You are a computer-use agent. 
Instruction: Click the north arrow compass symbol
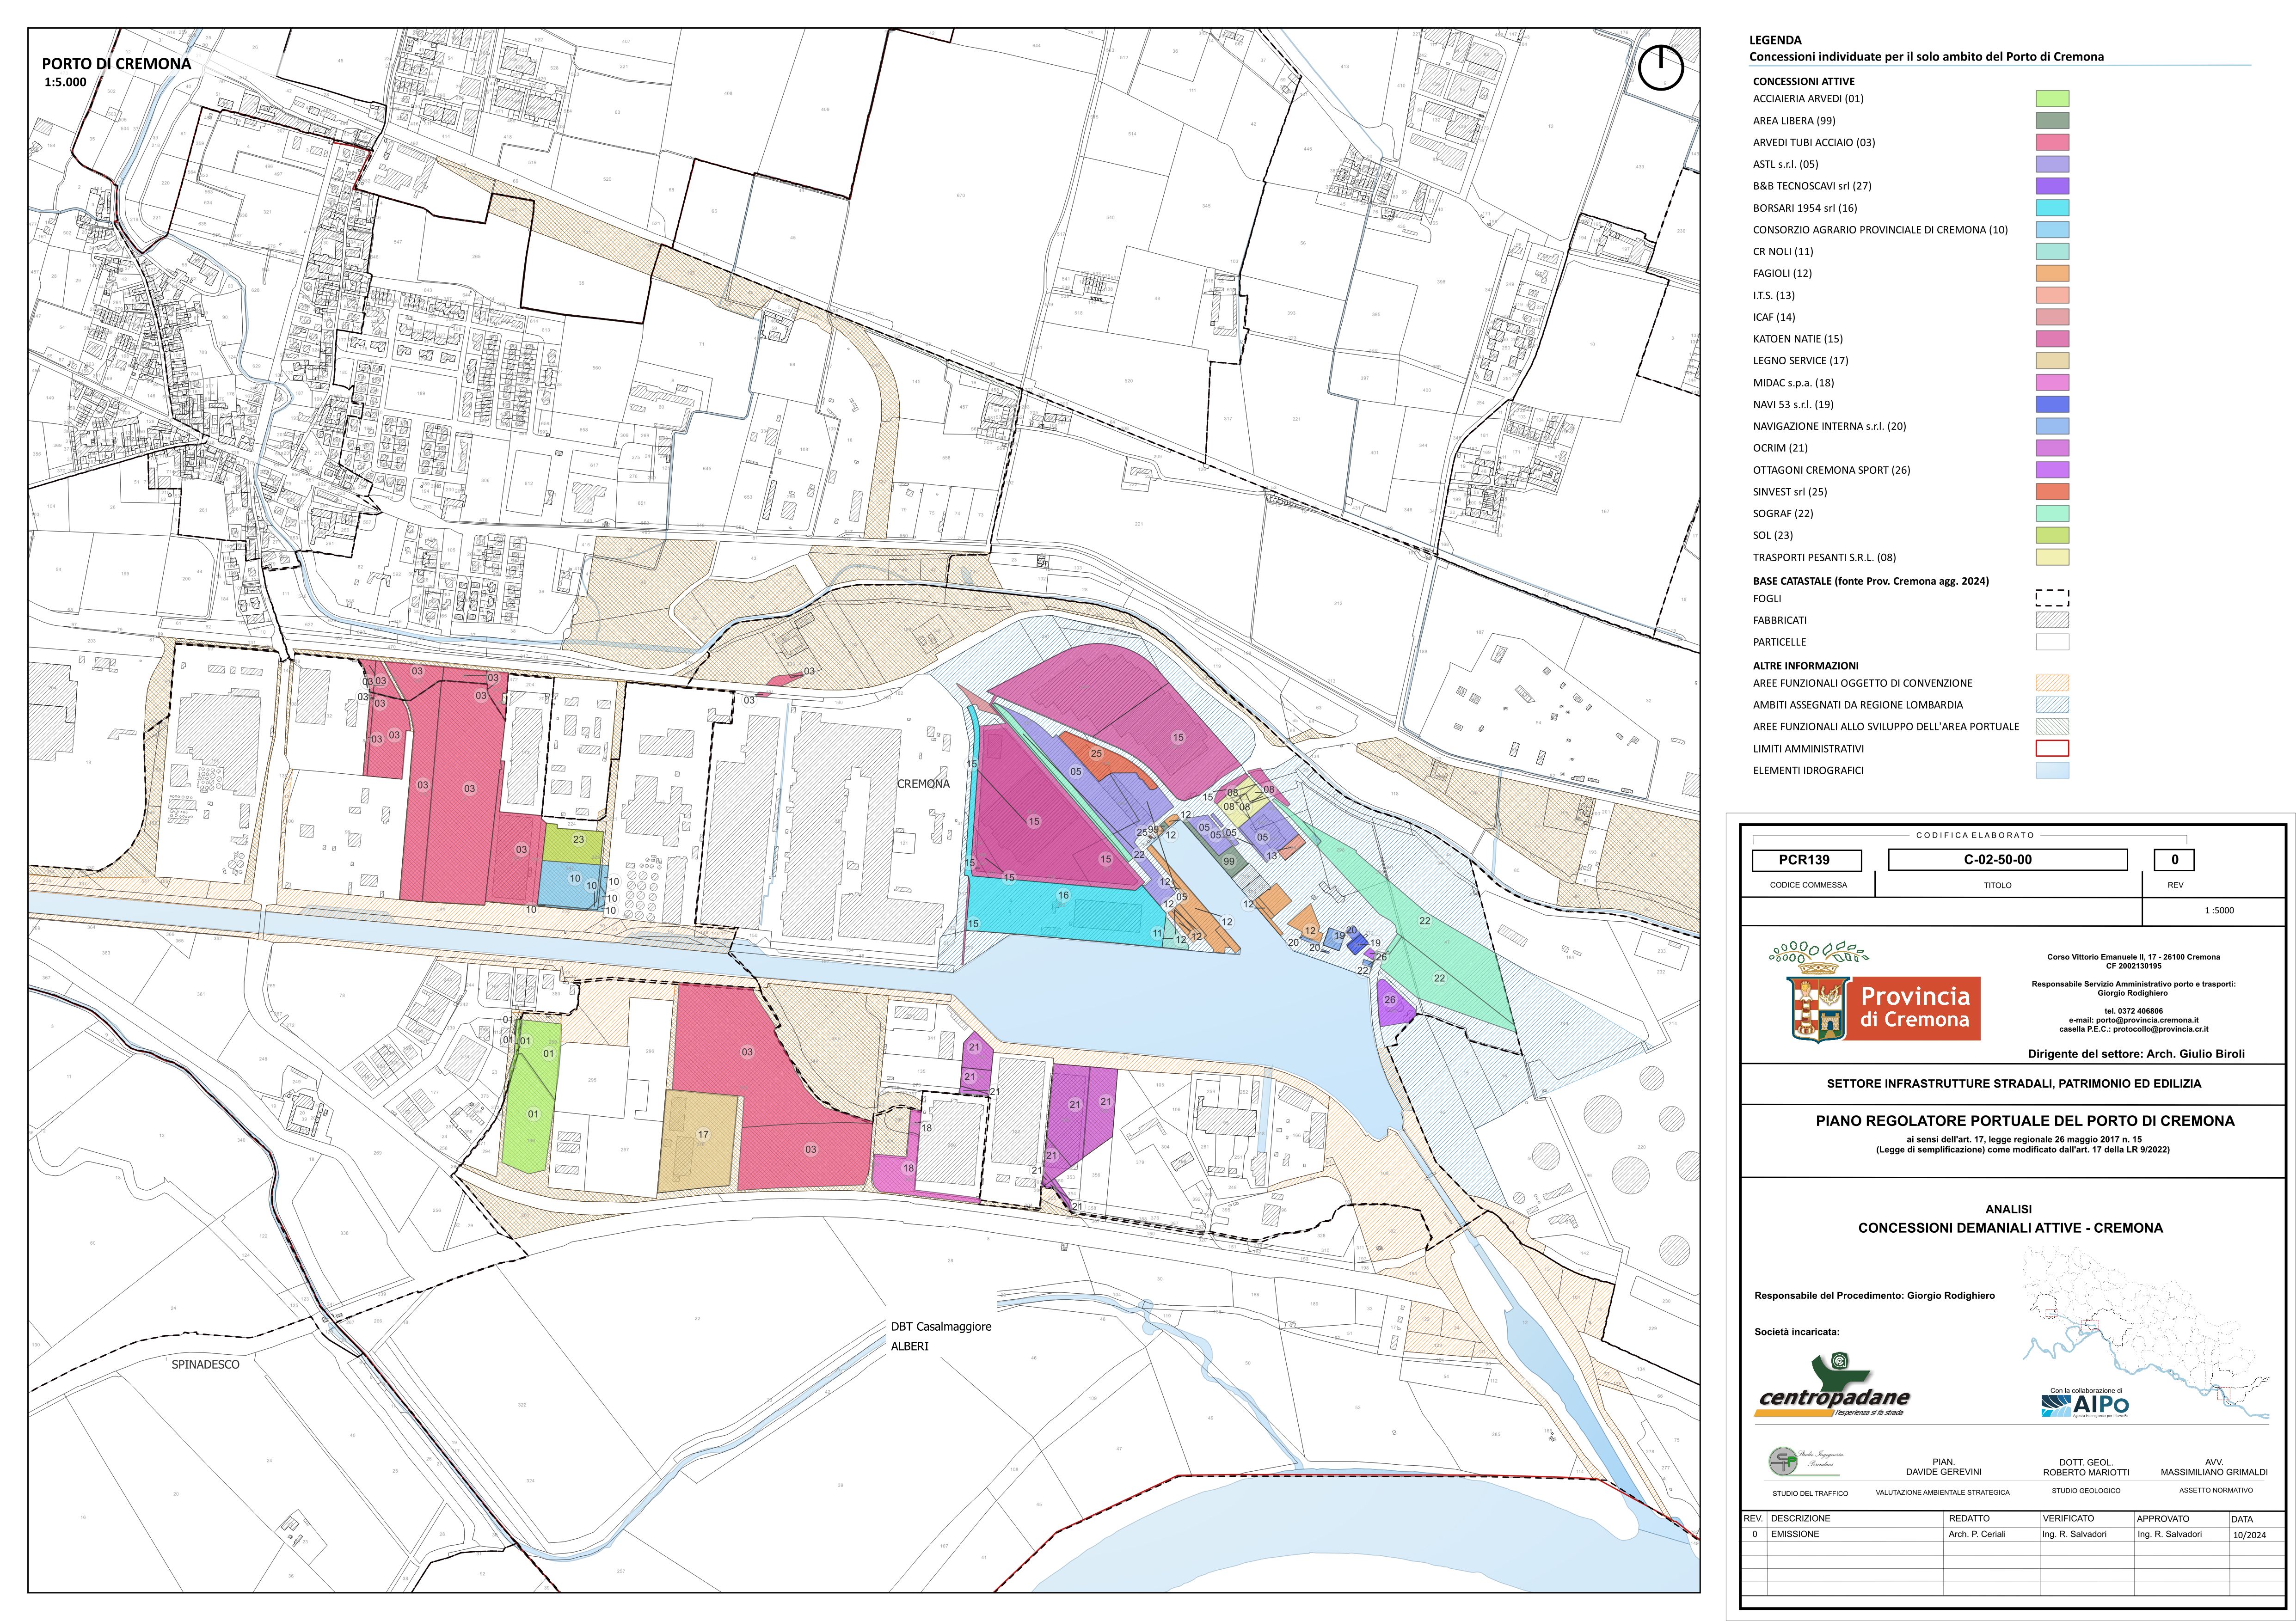1661,67
